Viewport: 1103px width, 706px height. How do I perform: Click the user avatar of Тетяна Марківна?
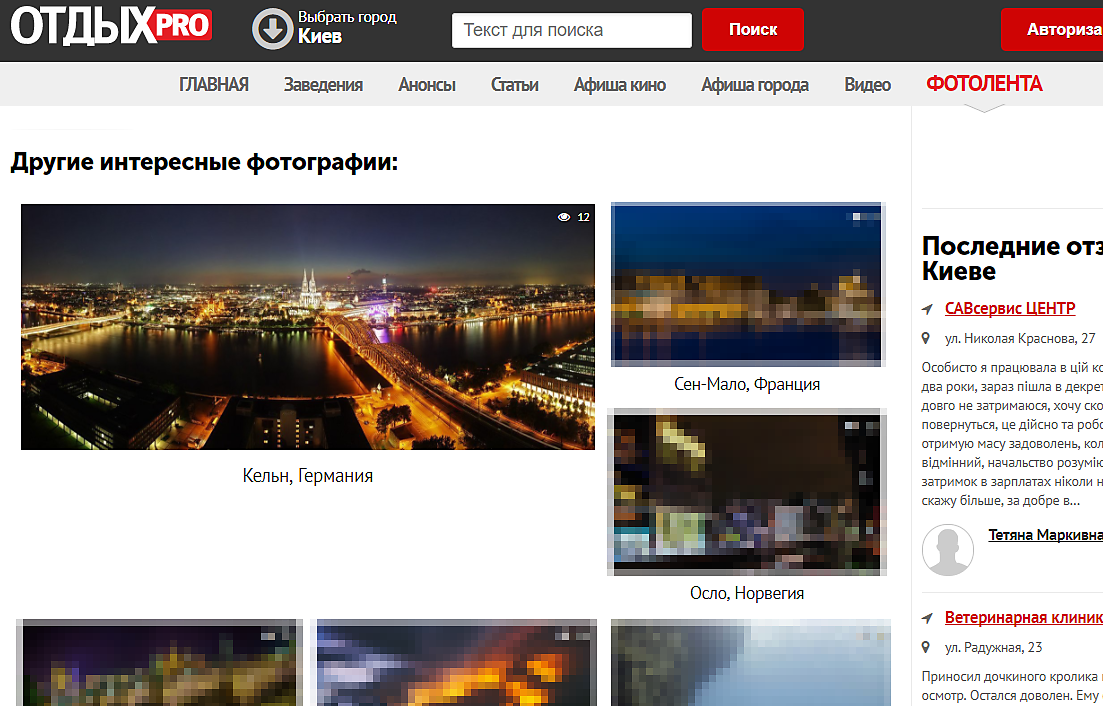click(947, 549)
